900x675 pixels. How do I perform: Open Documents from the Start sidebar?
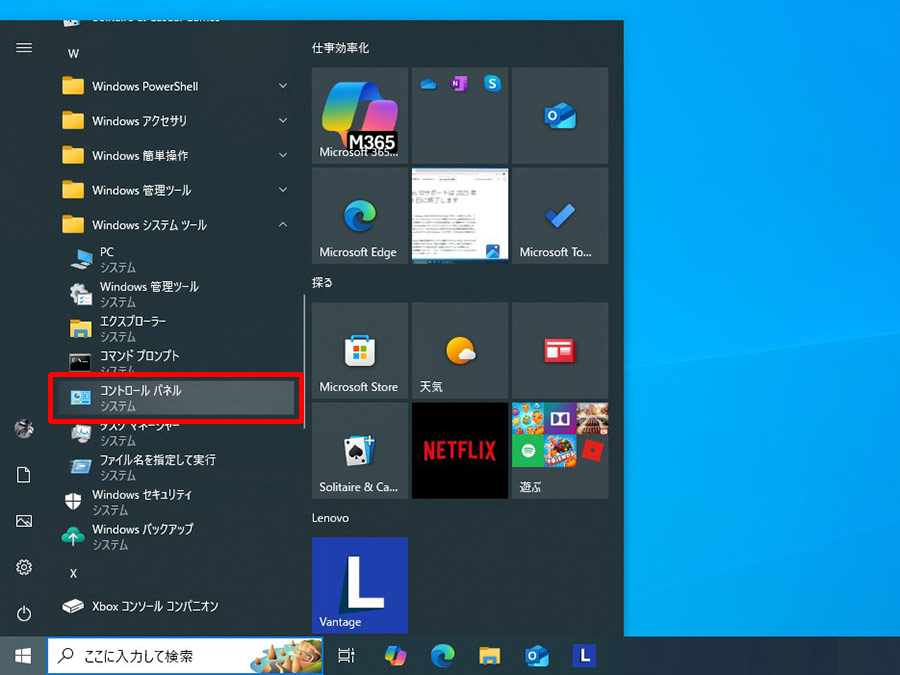[24, 475]
